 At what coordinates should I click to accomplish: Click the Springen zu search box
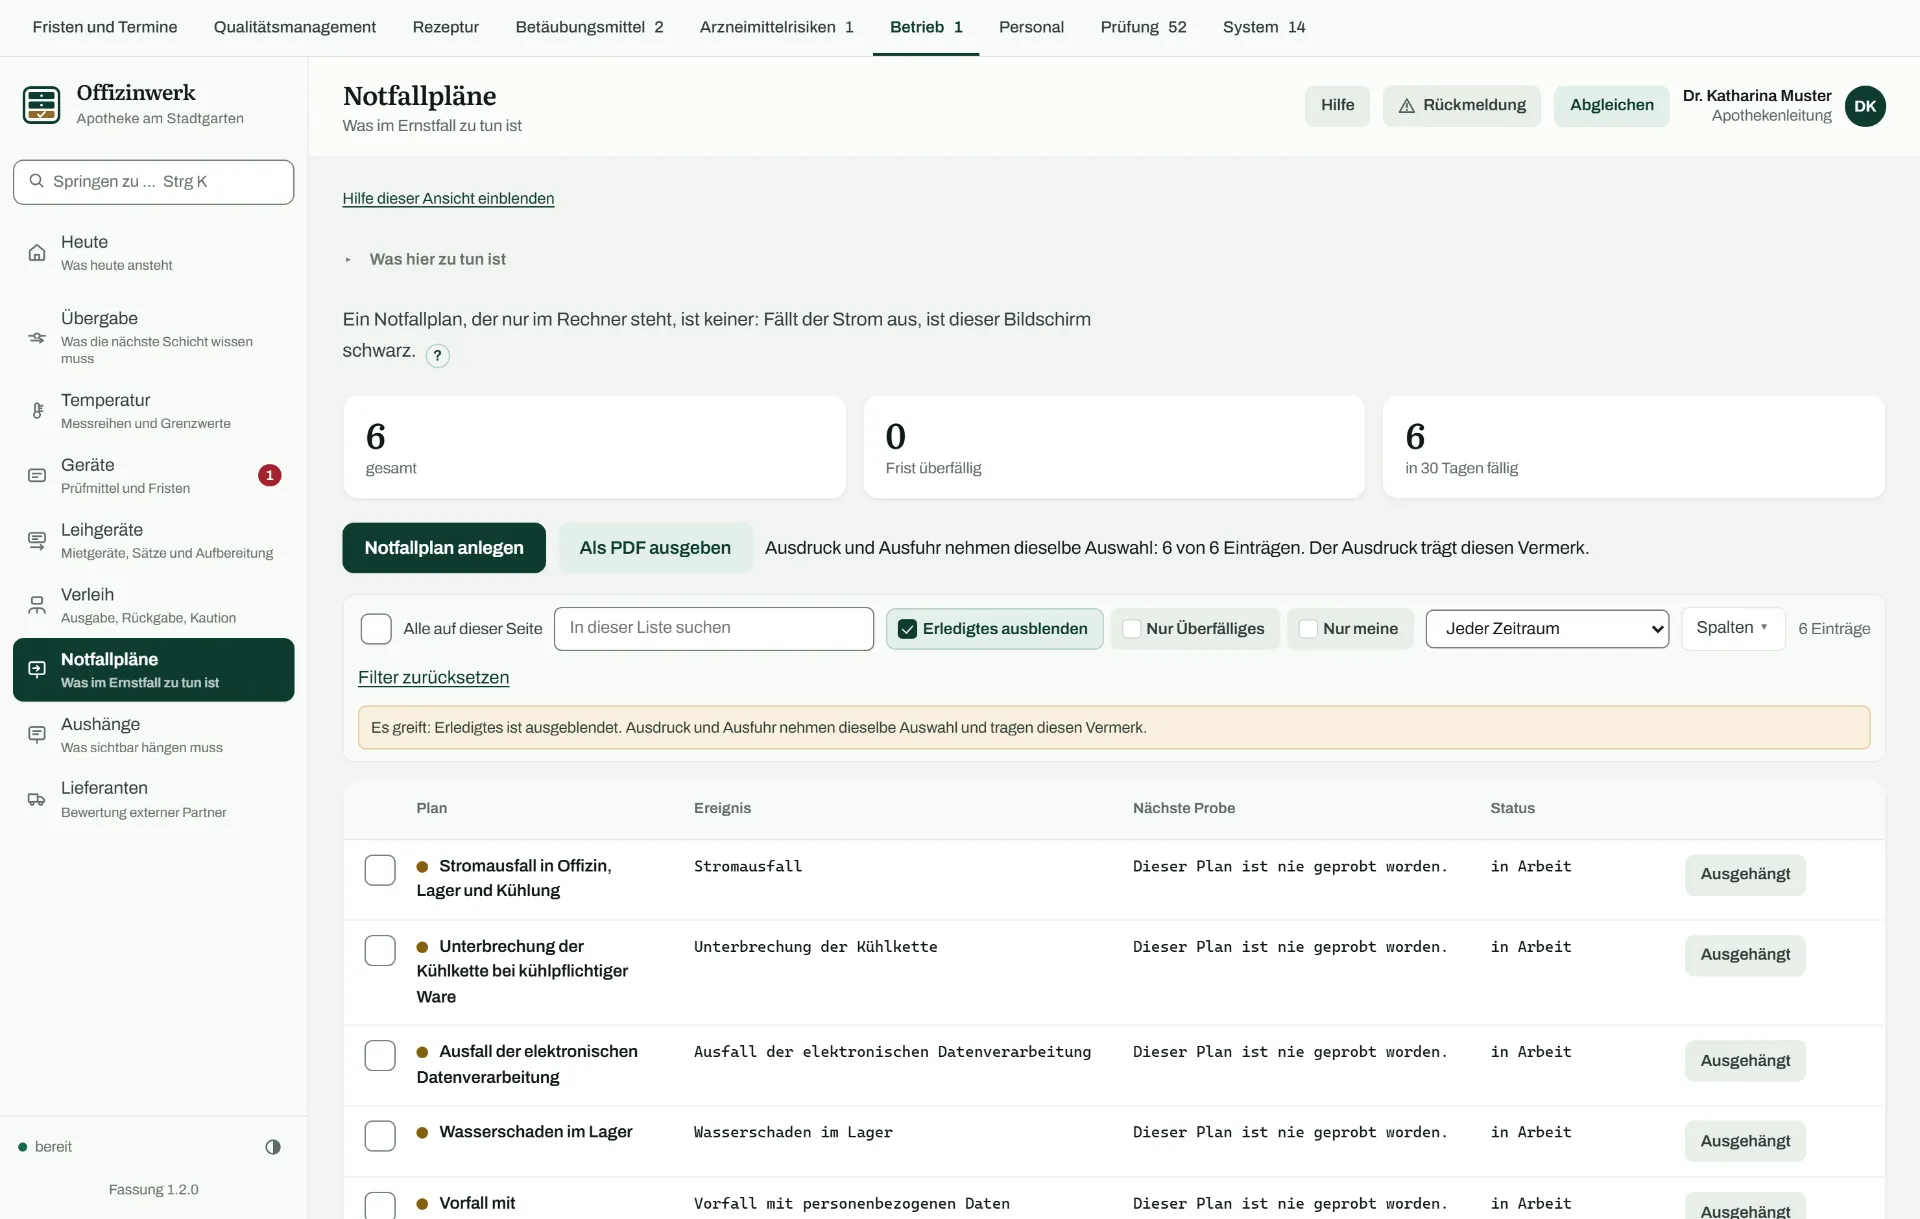(x=153, y=182)
